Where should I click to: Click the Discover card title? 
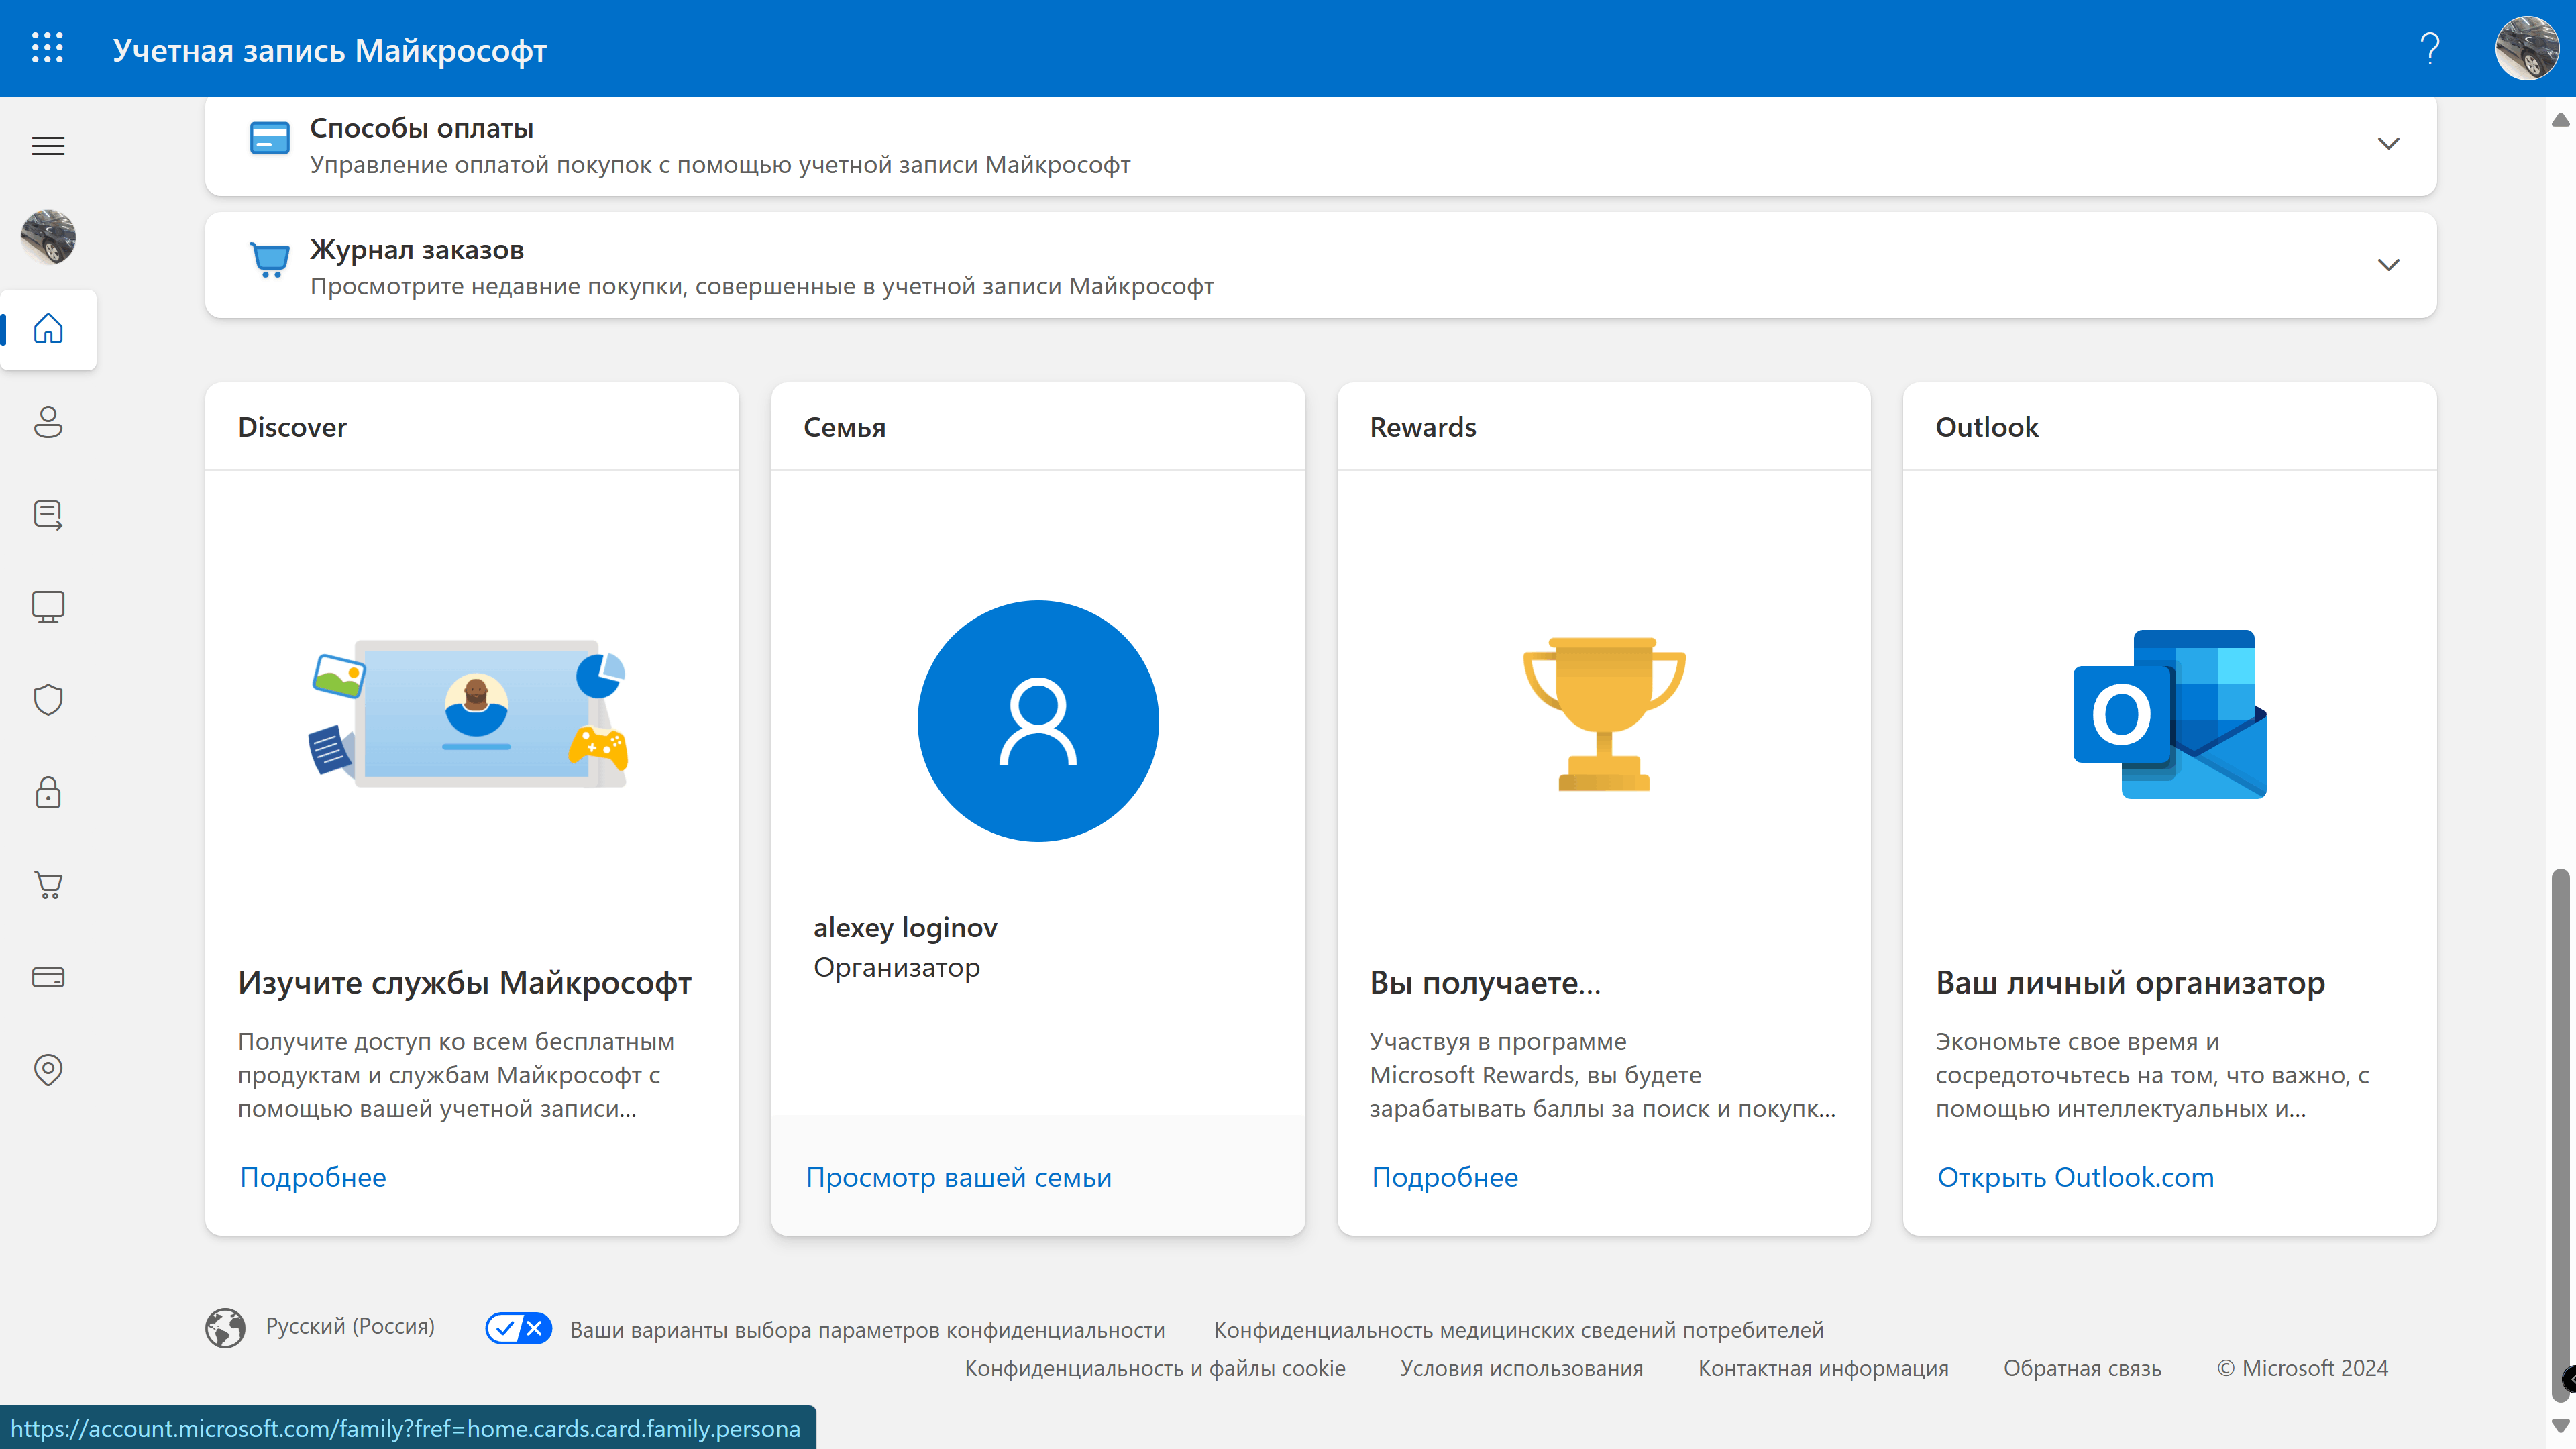[292, 427]
